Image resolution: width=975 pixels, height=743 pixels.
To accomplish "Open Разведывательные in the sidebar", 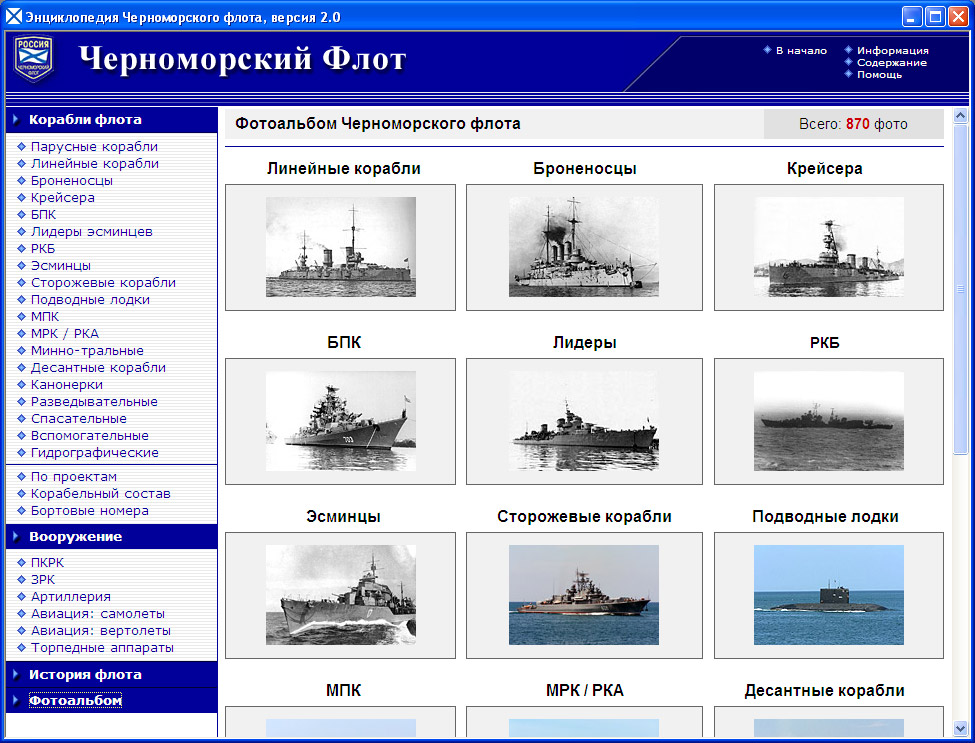I will (95, 402).
